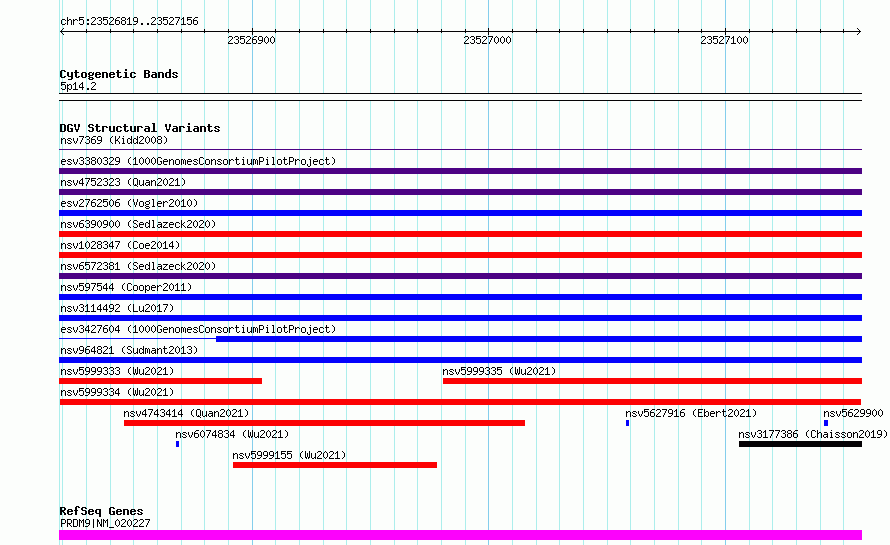
Task: Click the 23527100 ruler position label
Action: 724,40
